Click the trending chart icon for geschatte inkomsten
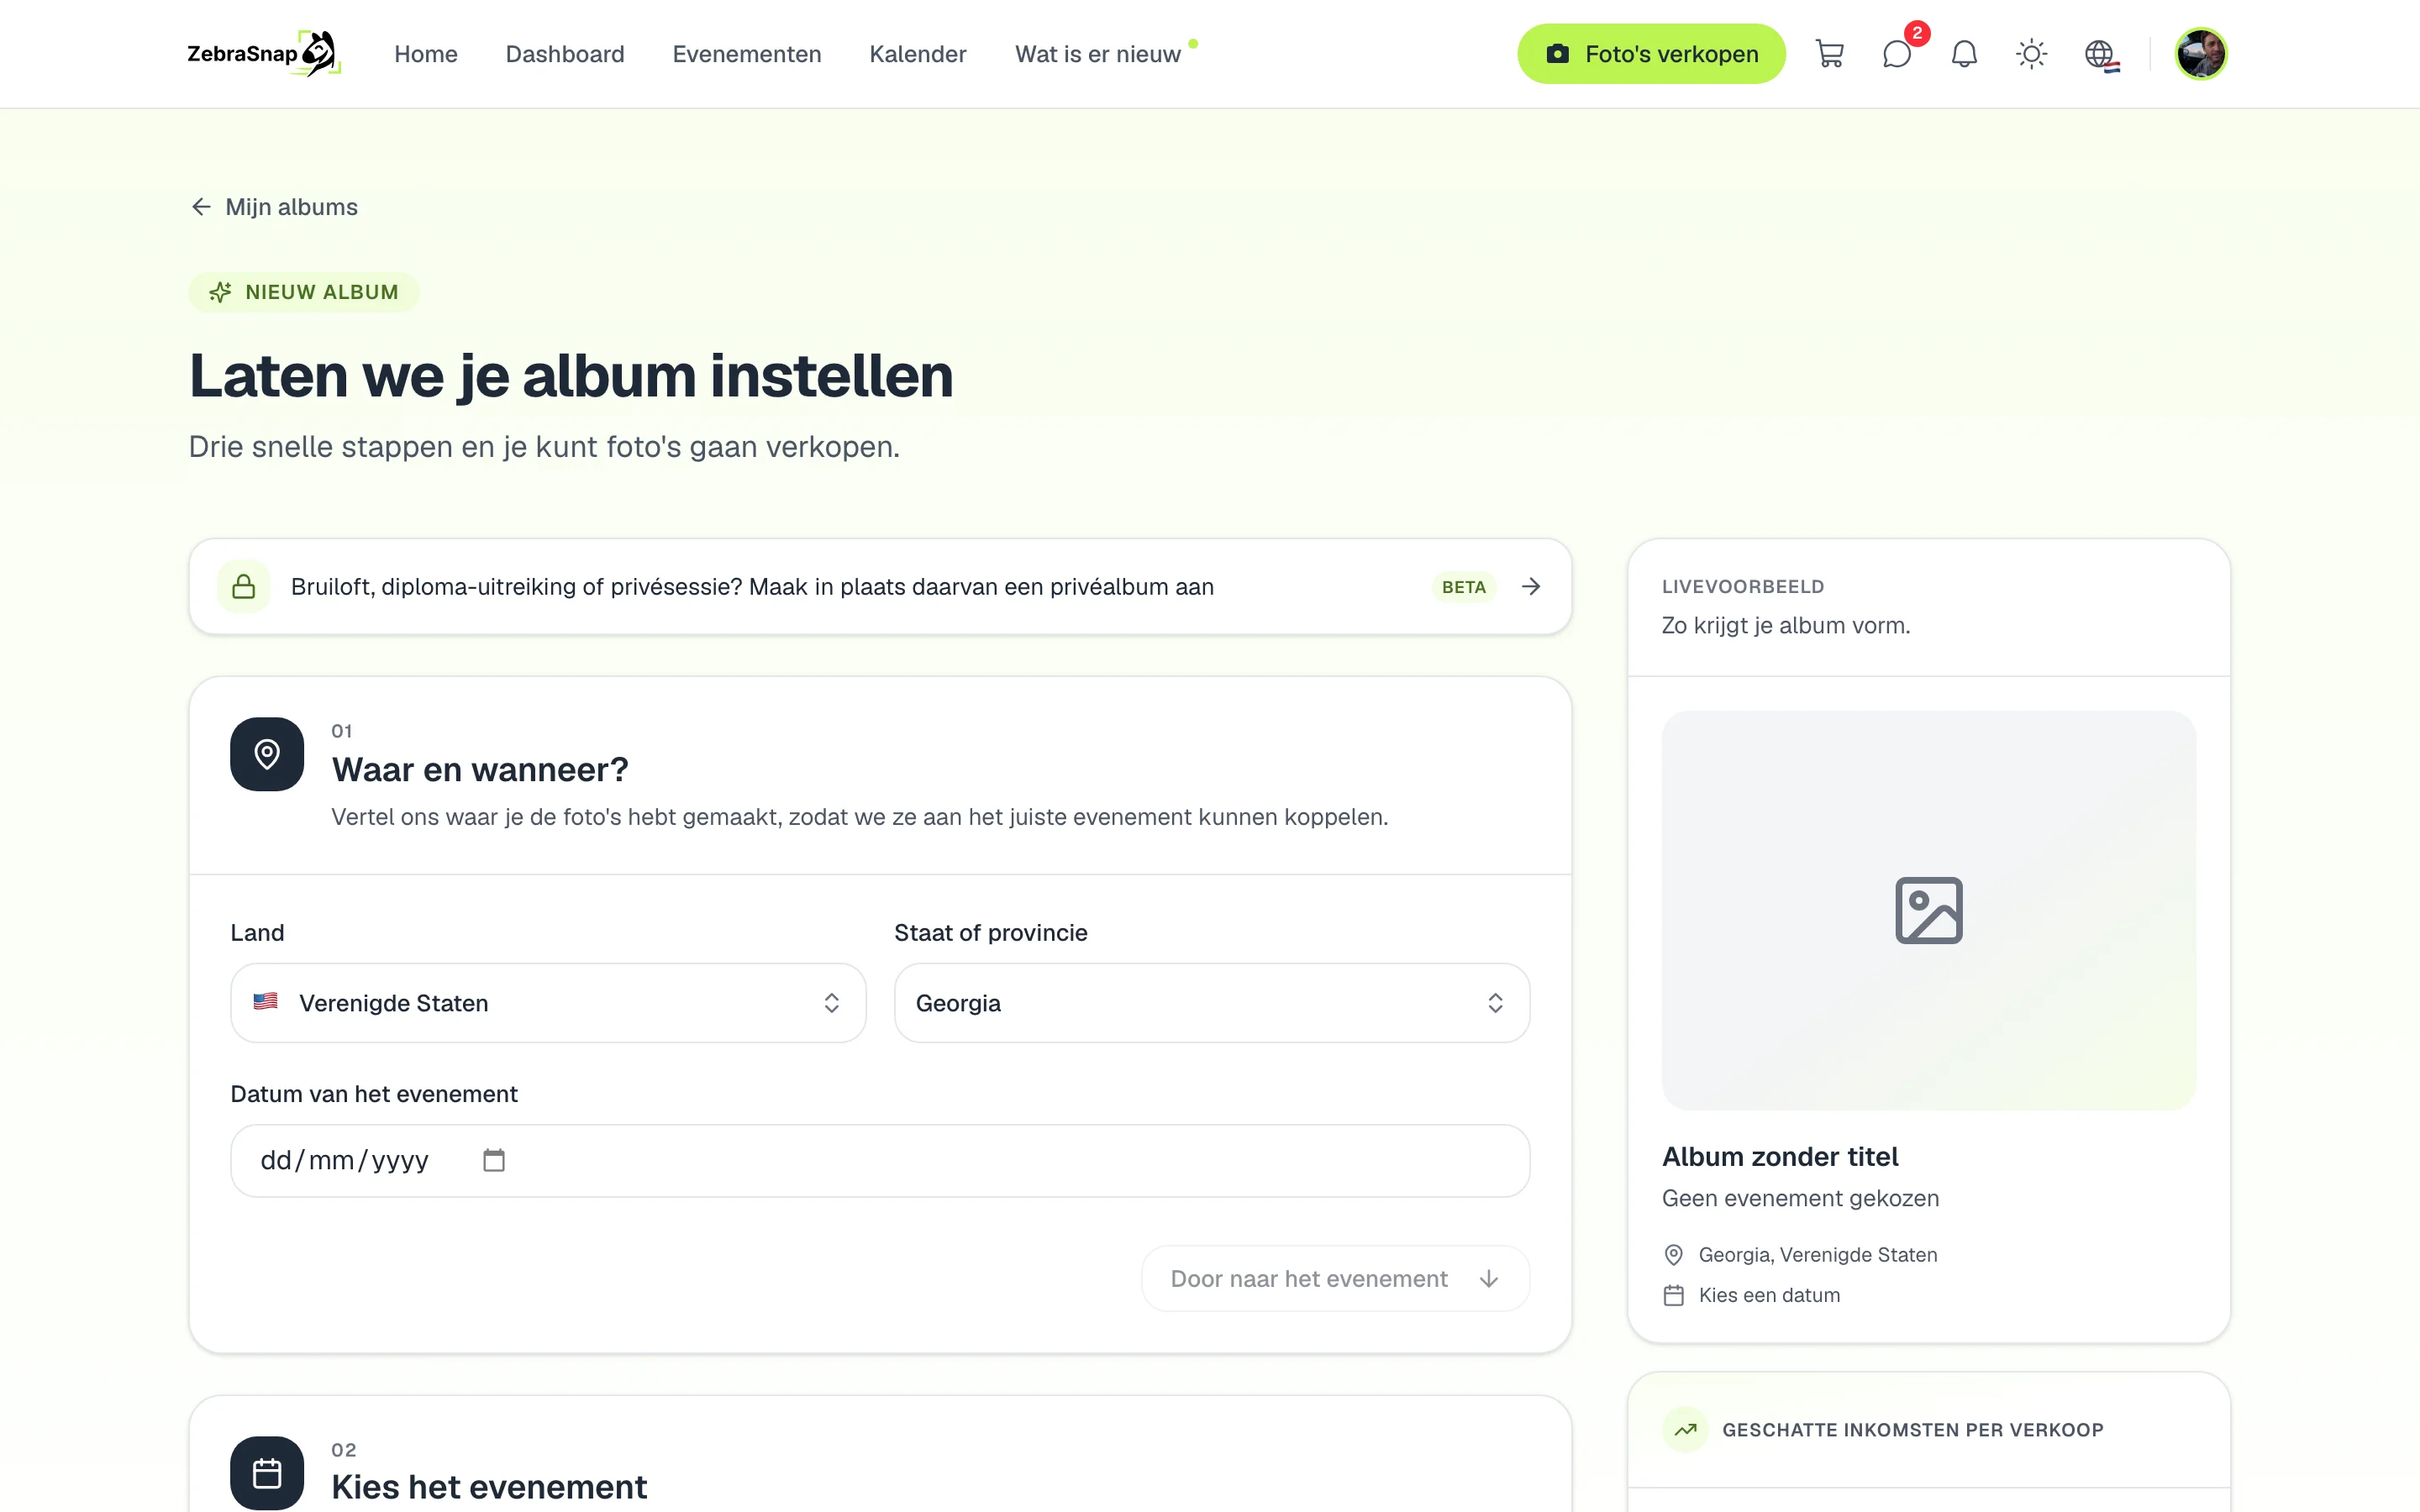The image size is (2420, 1512). pyautogui.click(x=1686, y=1430)
